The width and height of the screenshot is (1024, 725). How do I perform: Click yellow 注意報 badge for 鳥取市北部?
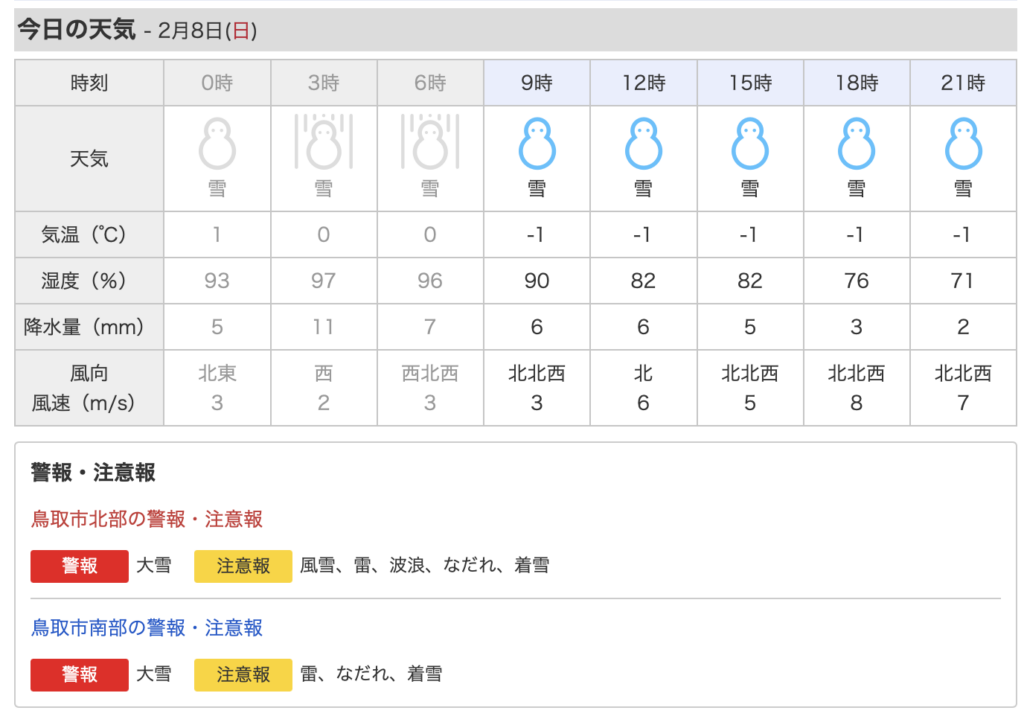243,566
